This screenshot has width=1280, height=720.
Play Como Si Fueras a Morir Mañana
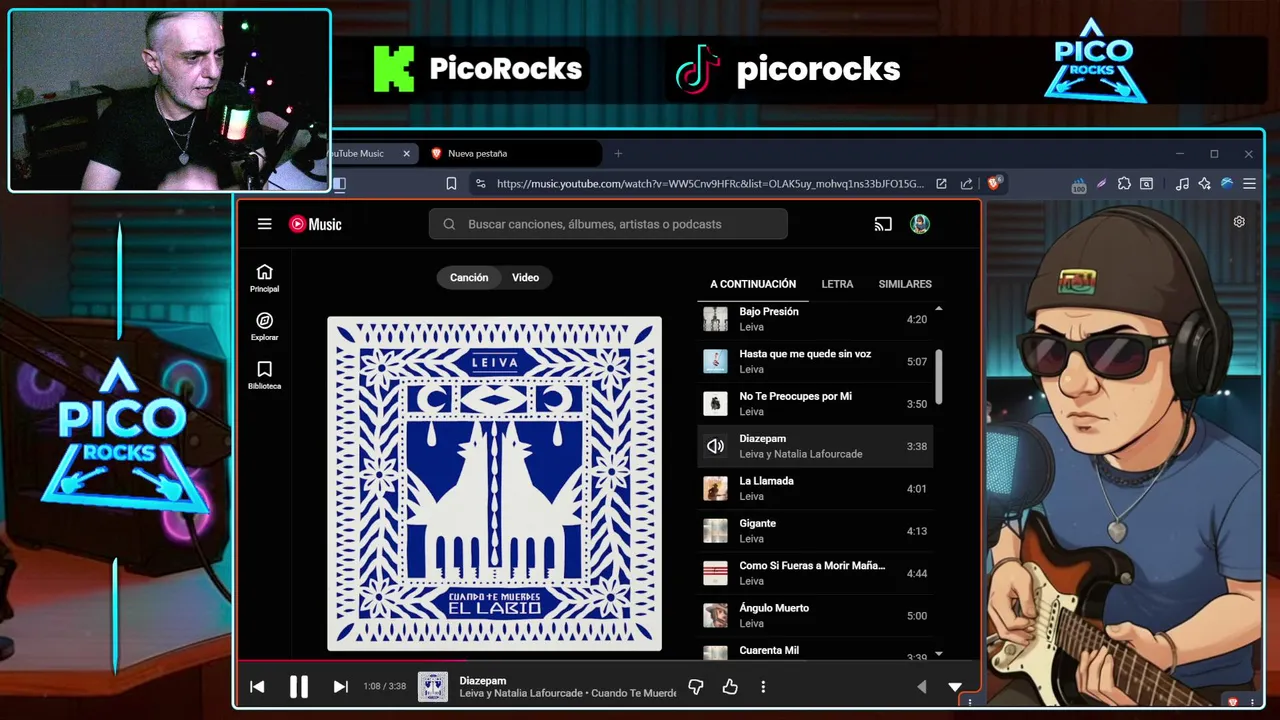(x=815, y=573)
